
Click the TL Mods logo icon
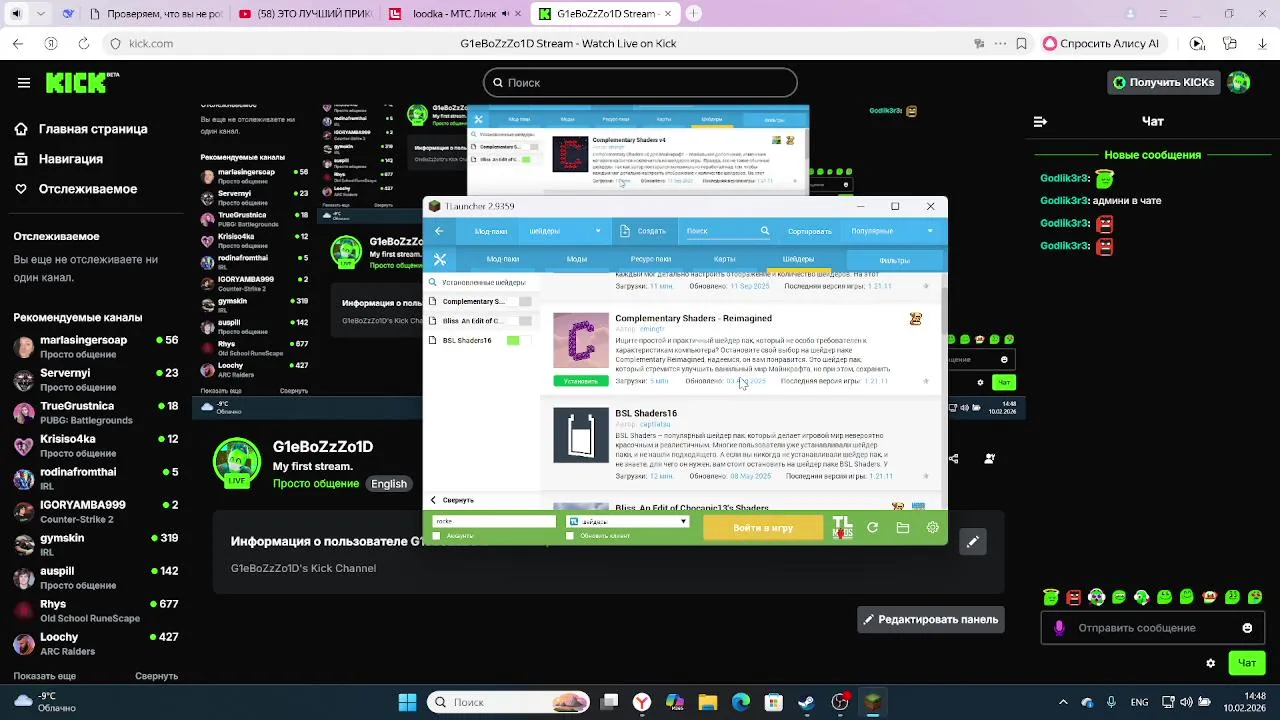pos(843,527)
